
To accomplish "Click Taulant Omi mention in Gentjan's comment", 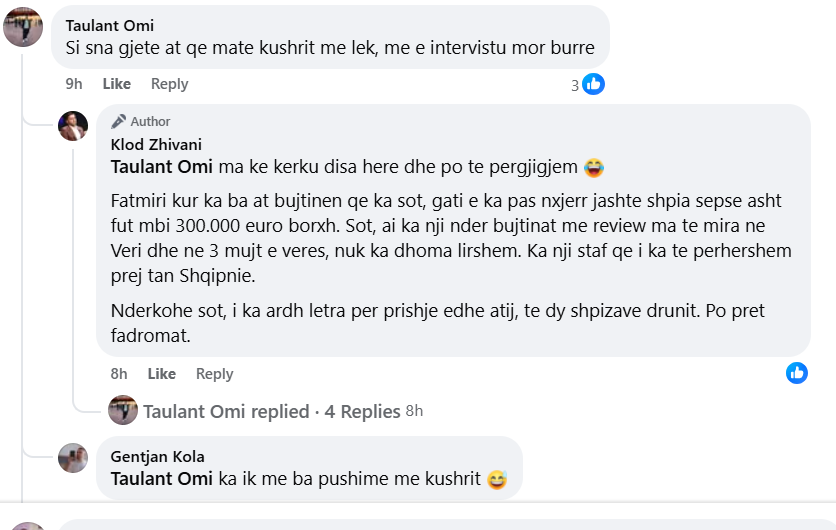I will 161,479.
